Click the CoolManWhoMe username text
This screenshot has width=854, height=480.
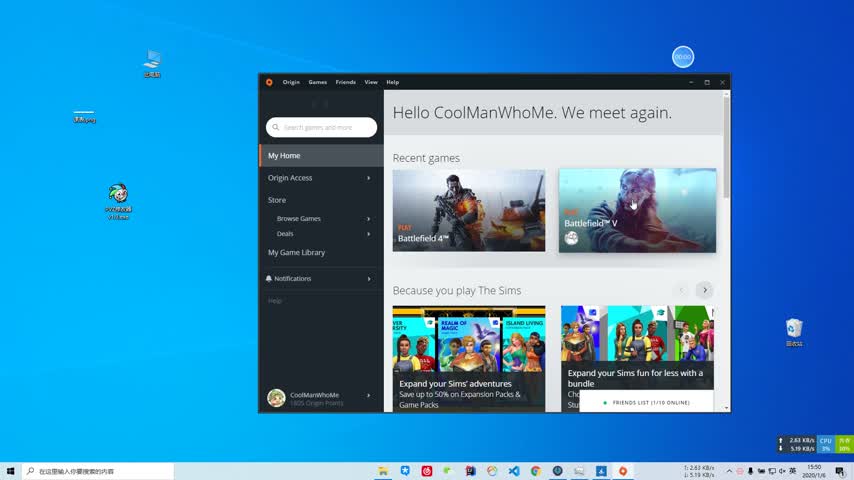314,395
